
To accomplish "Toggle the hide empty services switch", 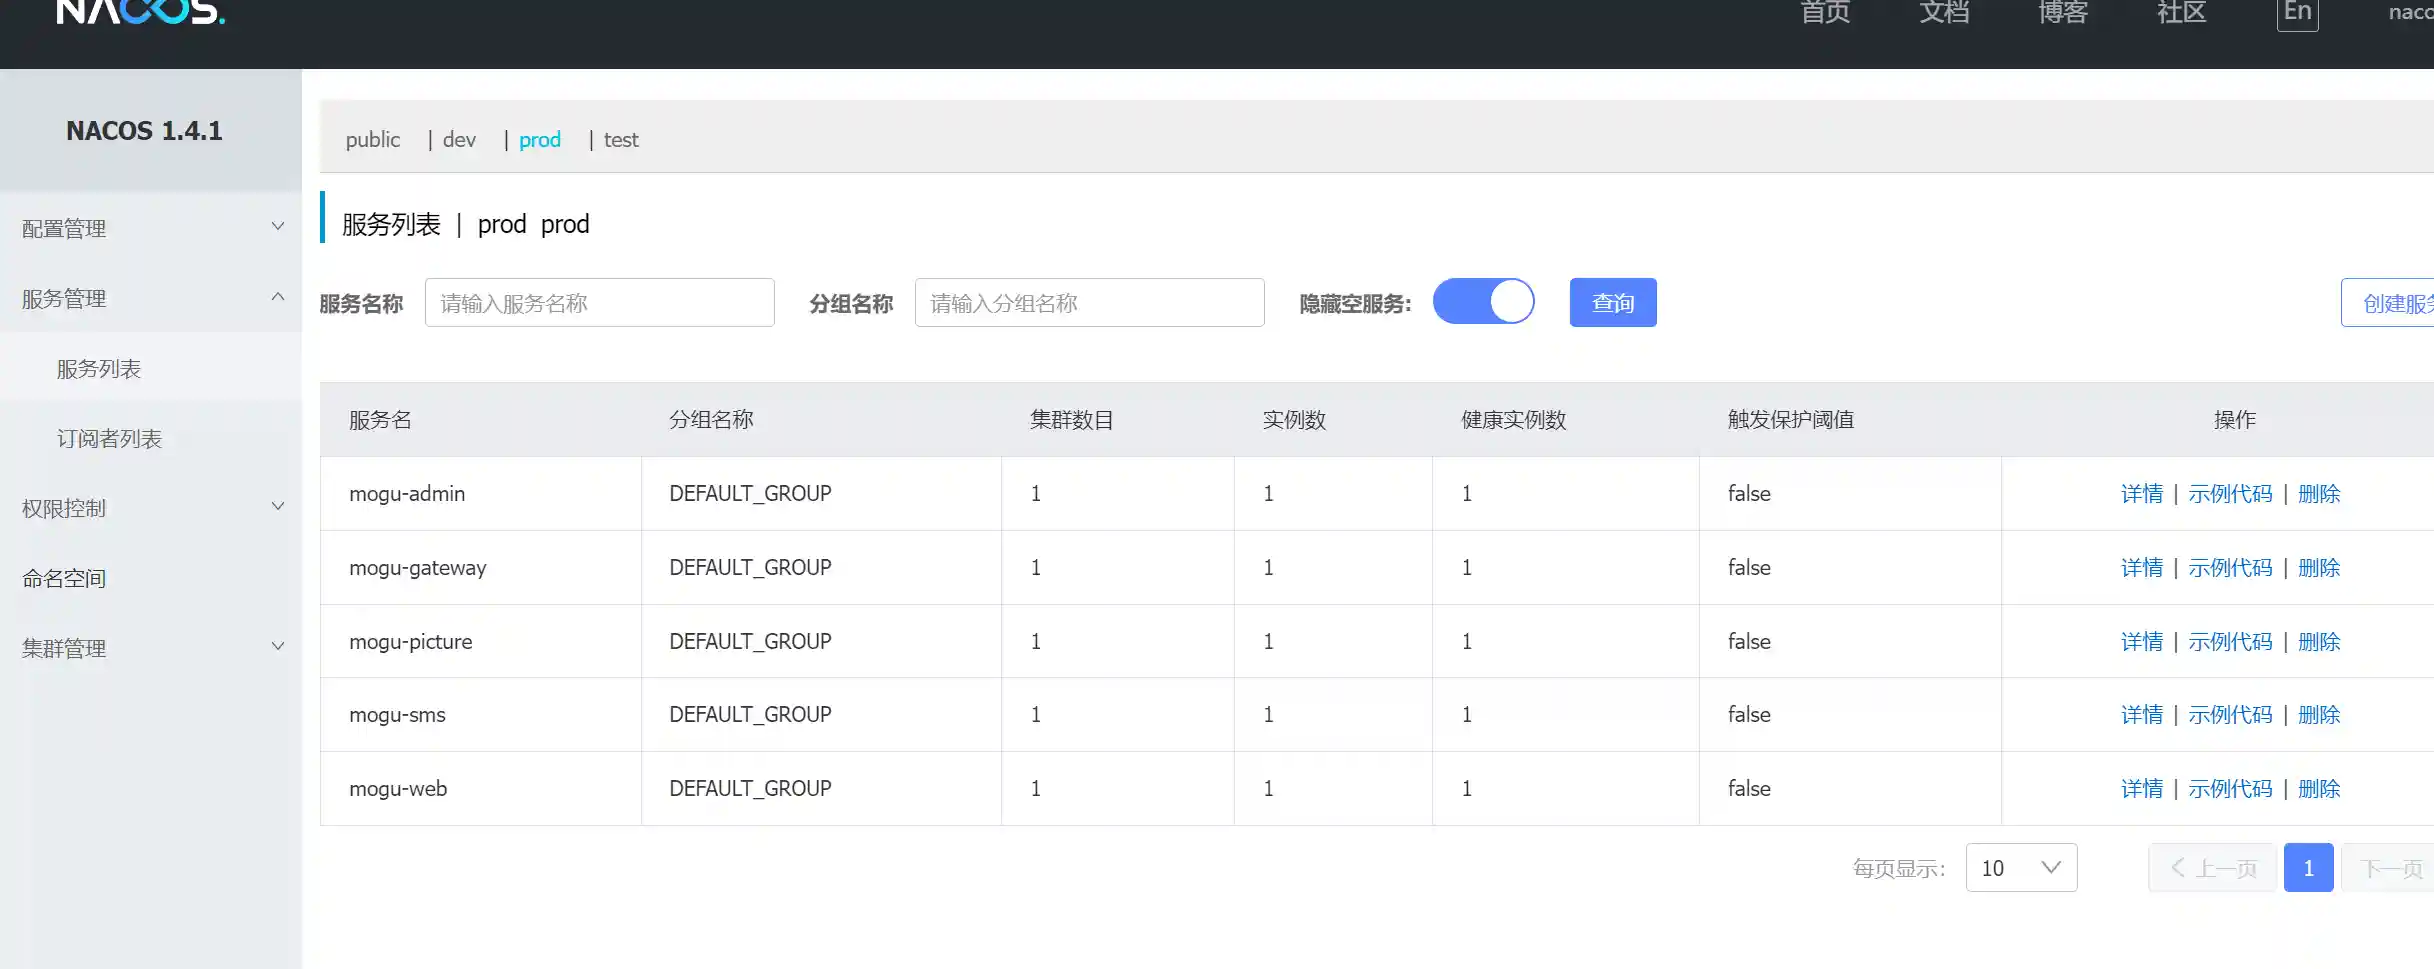I will point(1483,302).
